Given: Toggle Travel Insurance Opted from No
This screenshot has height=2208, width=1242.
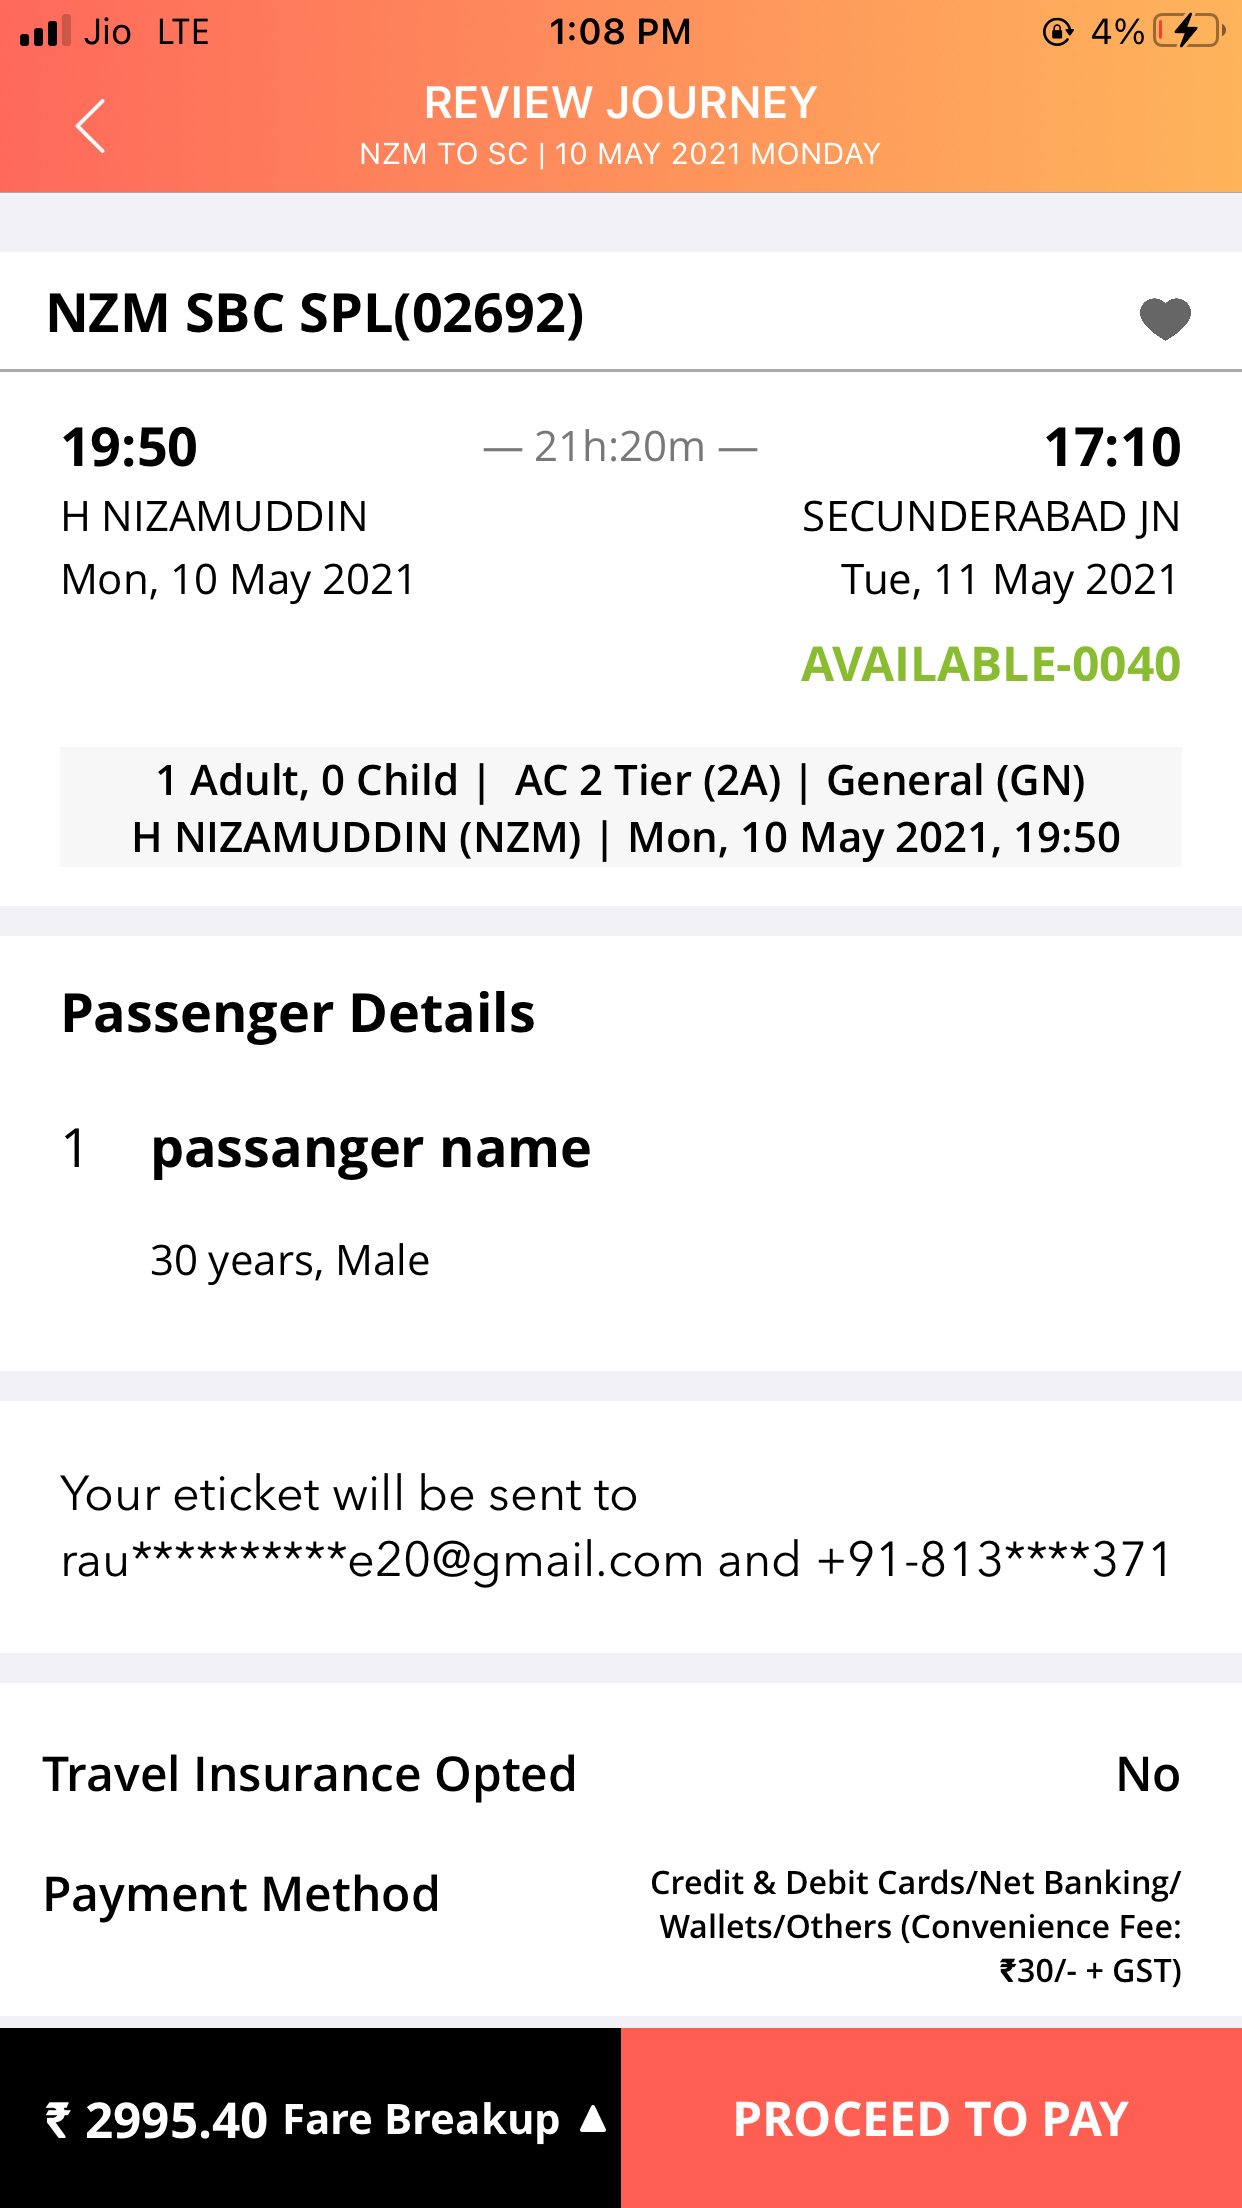Looking at the screenshot, I should click(1146, 1774).
